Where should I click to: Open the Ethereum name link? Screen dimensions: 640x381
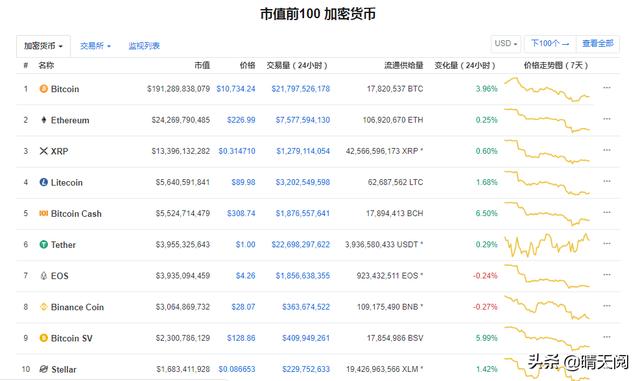pos(70,120)
